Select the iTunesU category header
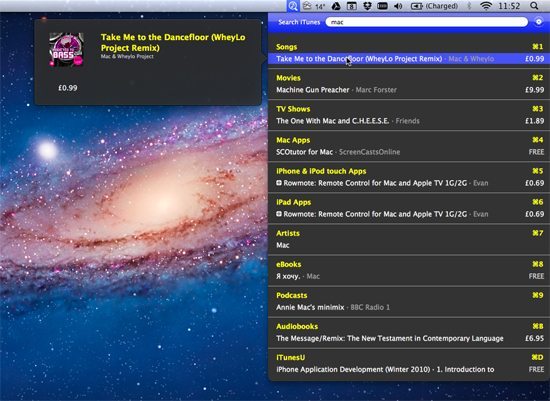This screenshot has width=550, height=401. pos(290,357)
